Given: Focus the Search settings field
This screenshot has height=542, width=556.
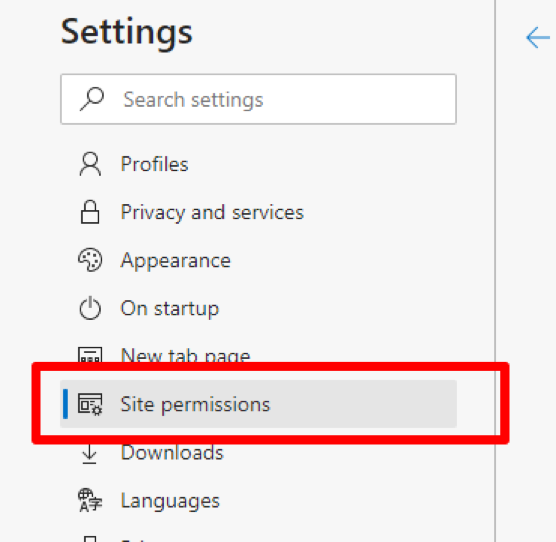Looking at the screenshot, I should click(x=258, y=99).
